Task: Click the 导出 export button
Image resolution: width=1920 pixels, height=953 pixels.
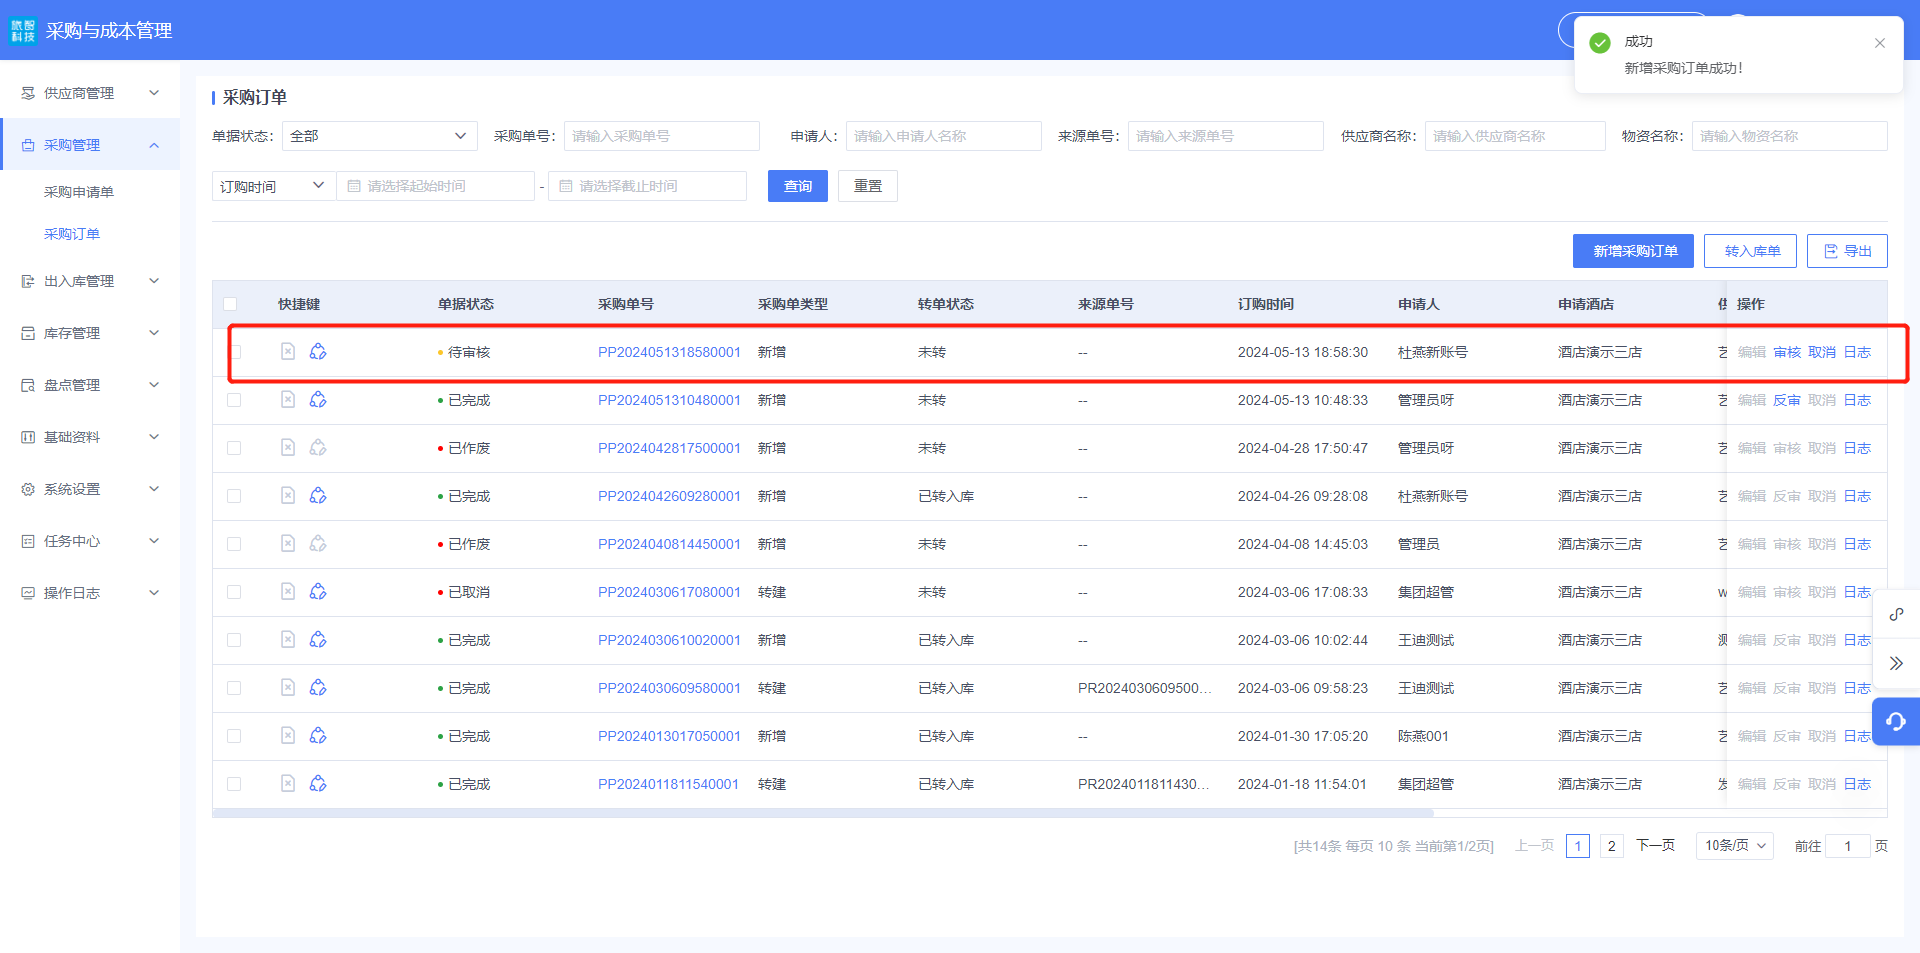Action: tap(1847, 251)
